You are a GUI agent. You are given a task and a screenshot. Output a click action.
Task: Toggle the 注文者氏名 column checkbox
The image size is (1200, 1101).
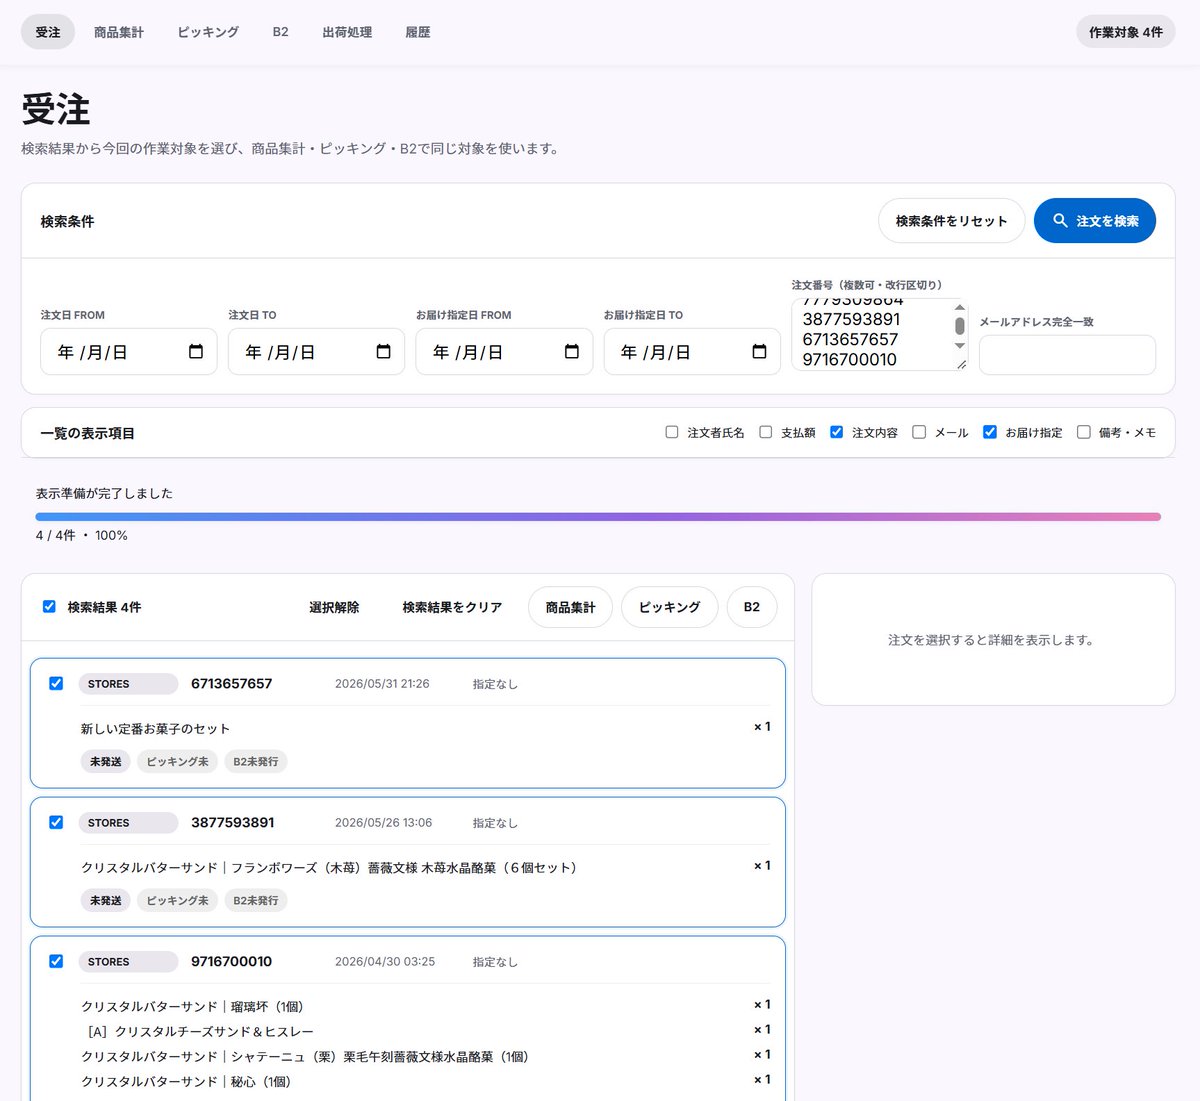point(672,432)
